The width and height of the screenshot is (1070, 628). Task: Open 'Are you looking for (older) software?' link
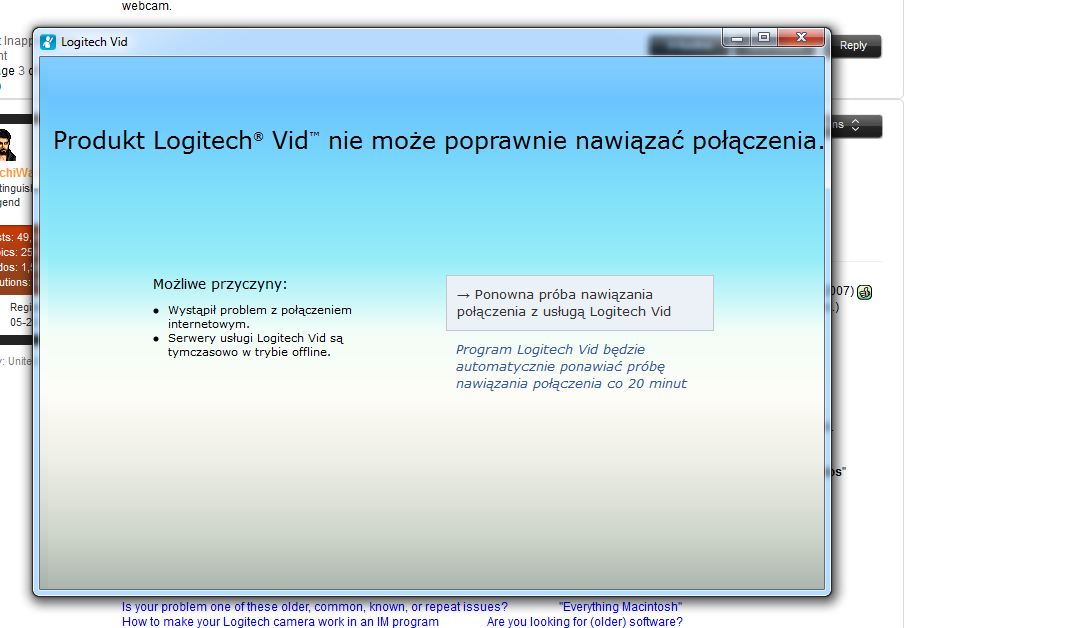click(584, 622)
